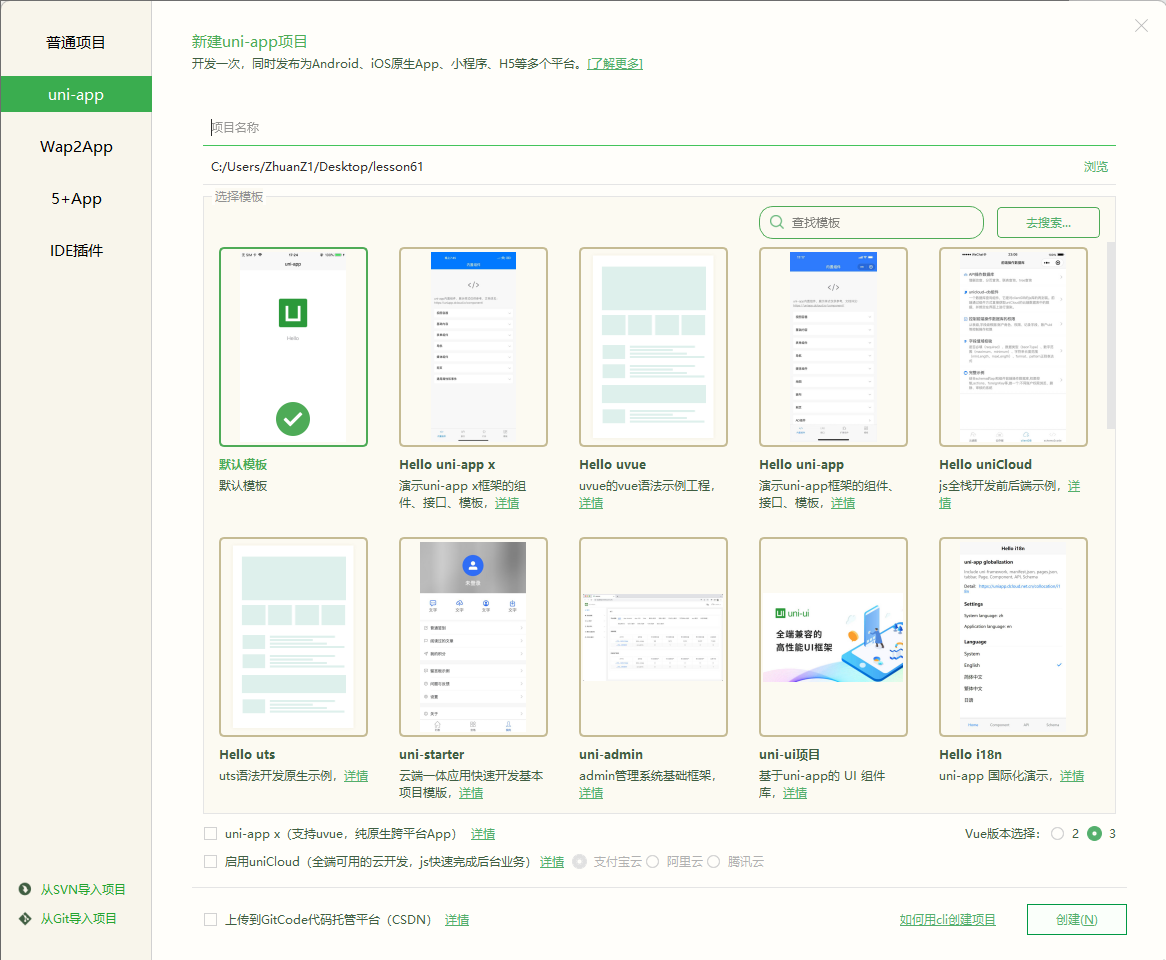Select the Hello uni-app x template thumbnail
Viewport: 1166px width, 960px height.
point(473,347)
